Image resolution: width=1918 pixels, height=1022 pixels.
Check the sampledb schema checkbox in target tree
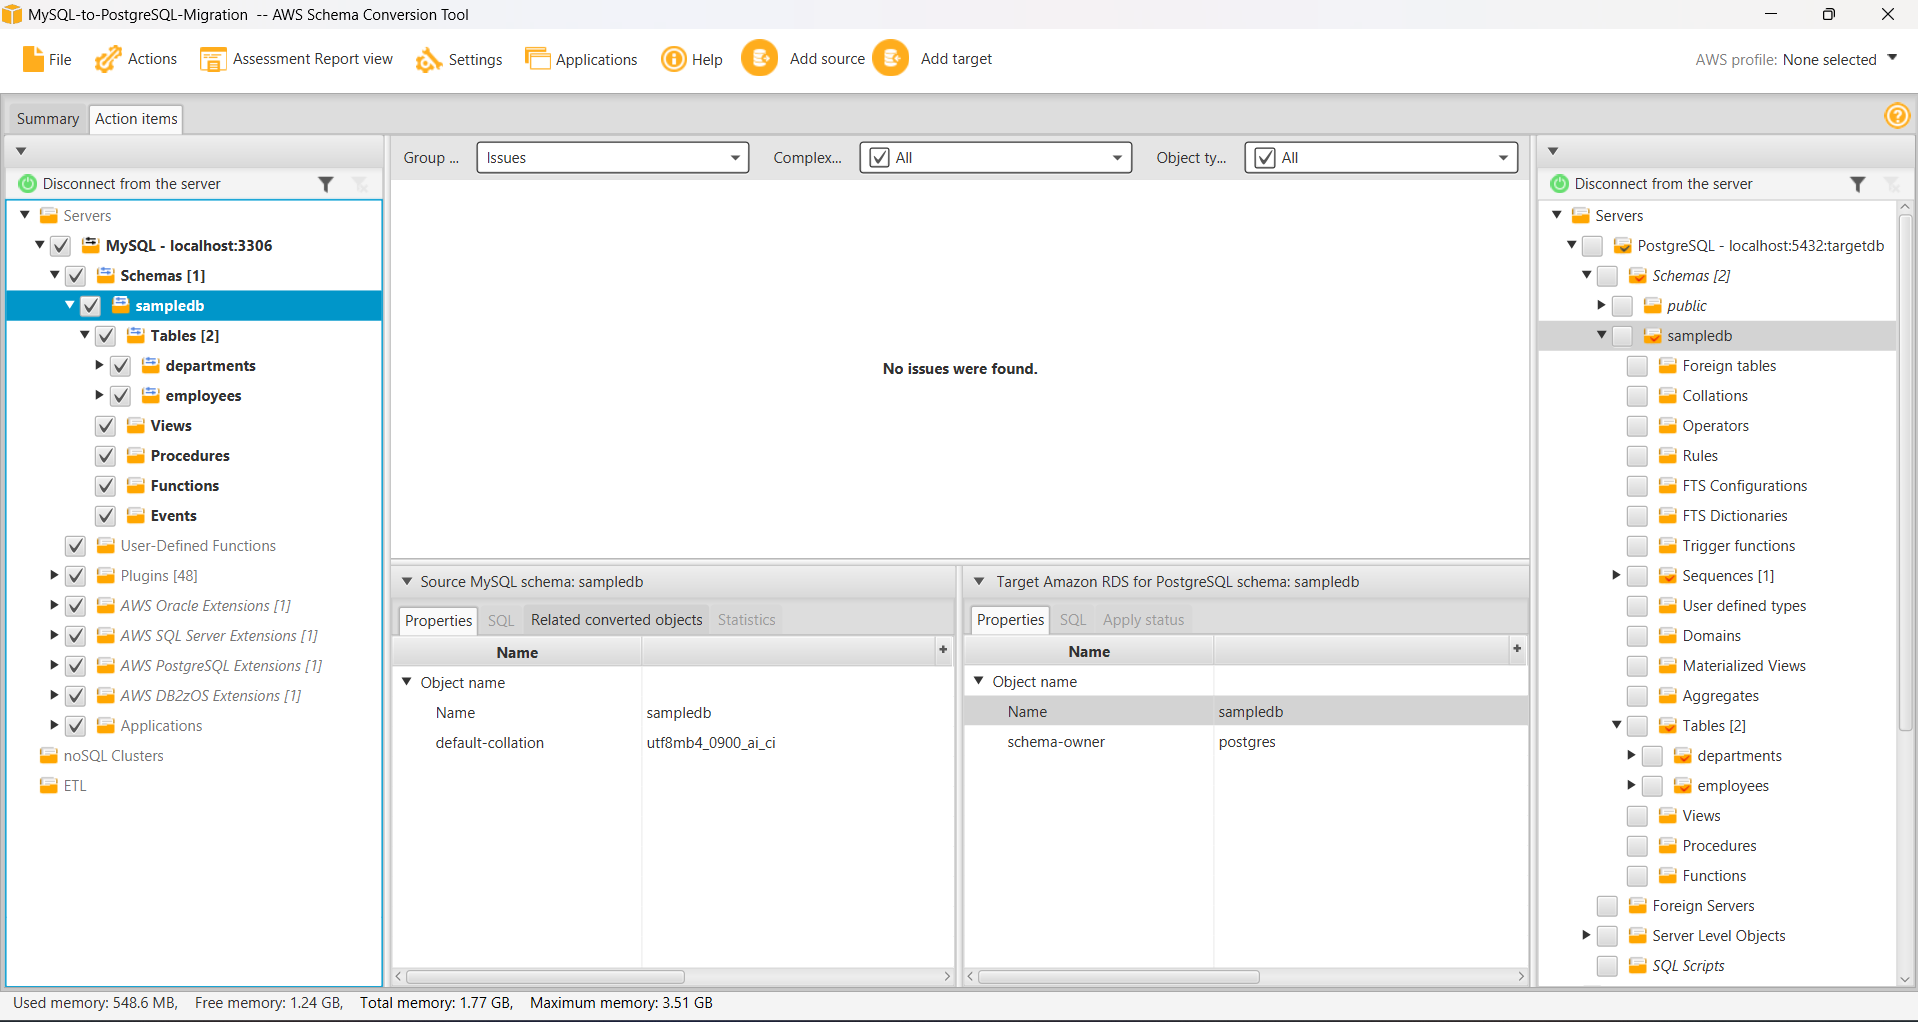(1623, 335)
